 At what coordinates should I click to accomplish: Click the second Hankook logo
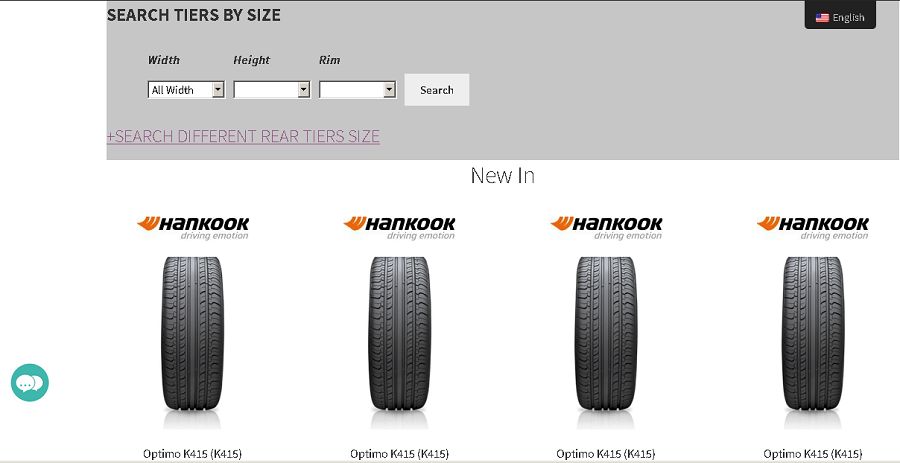coord(399,227)
